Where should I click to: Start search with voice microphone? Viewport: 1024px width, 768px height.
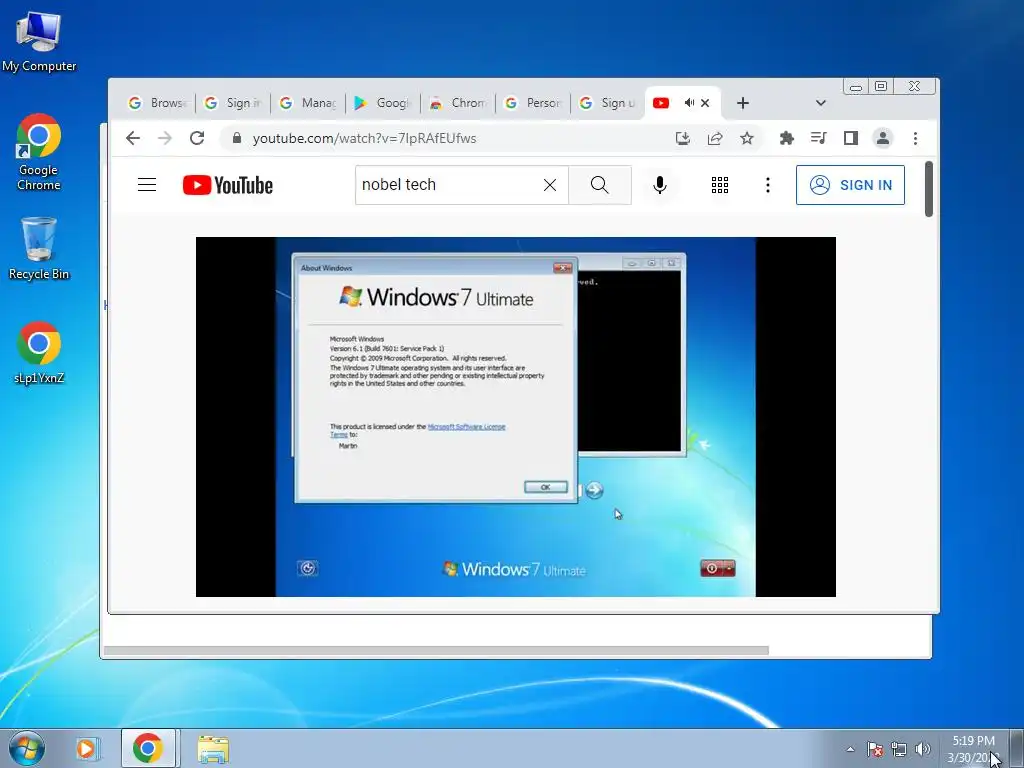tap(660, 185)
